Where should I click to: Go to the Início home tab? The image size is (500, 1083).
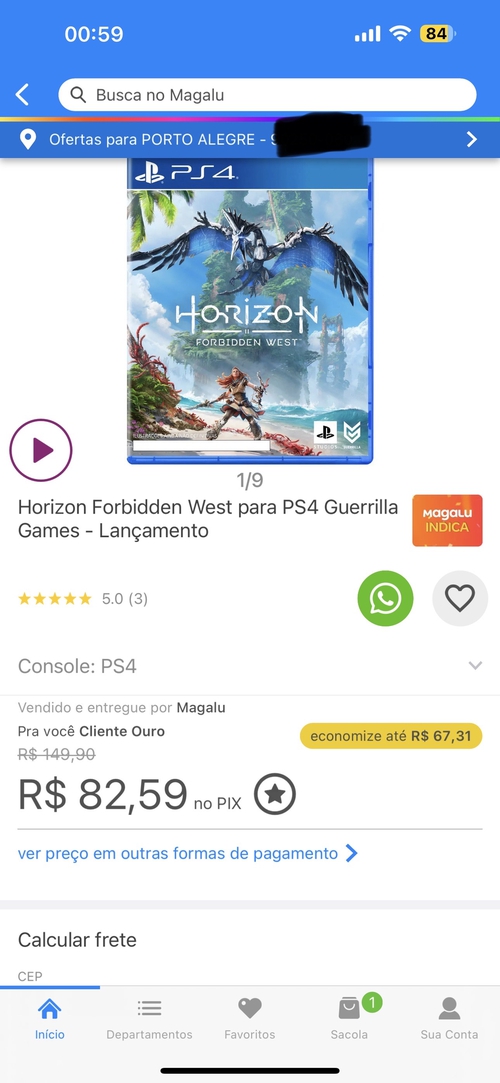click(x=50, y=1019)
